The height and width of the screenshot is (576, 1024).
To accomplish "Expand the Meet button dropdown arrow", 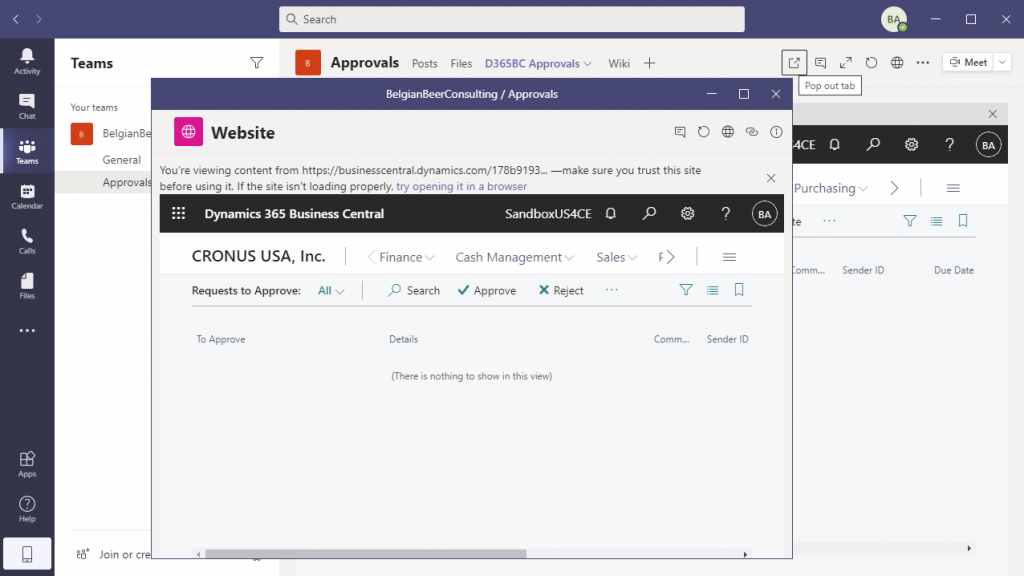I will pos(1002,63).
